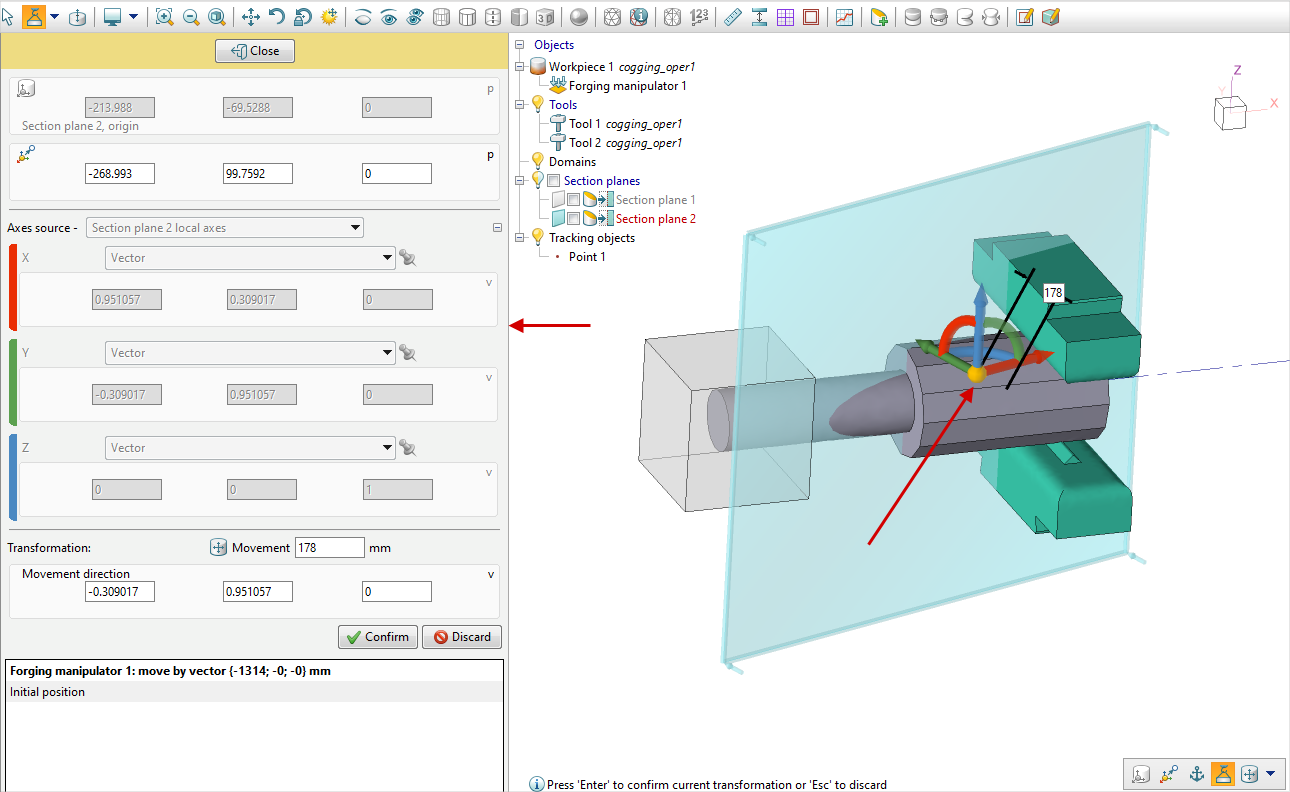This screenshot has width=1290, height=792.
Task: Click the zoom in magnifier icon
Action: (164, 17)
